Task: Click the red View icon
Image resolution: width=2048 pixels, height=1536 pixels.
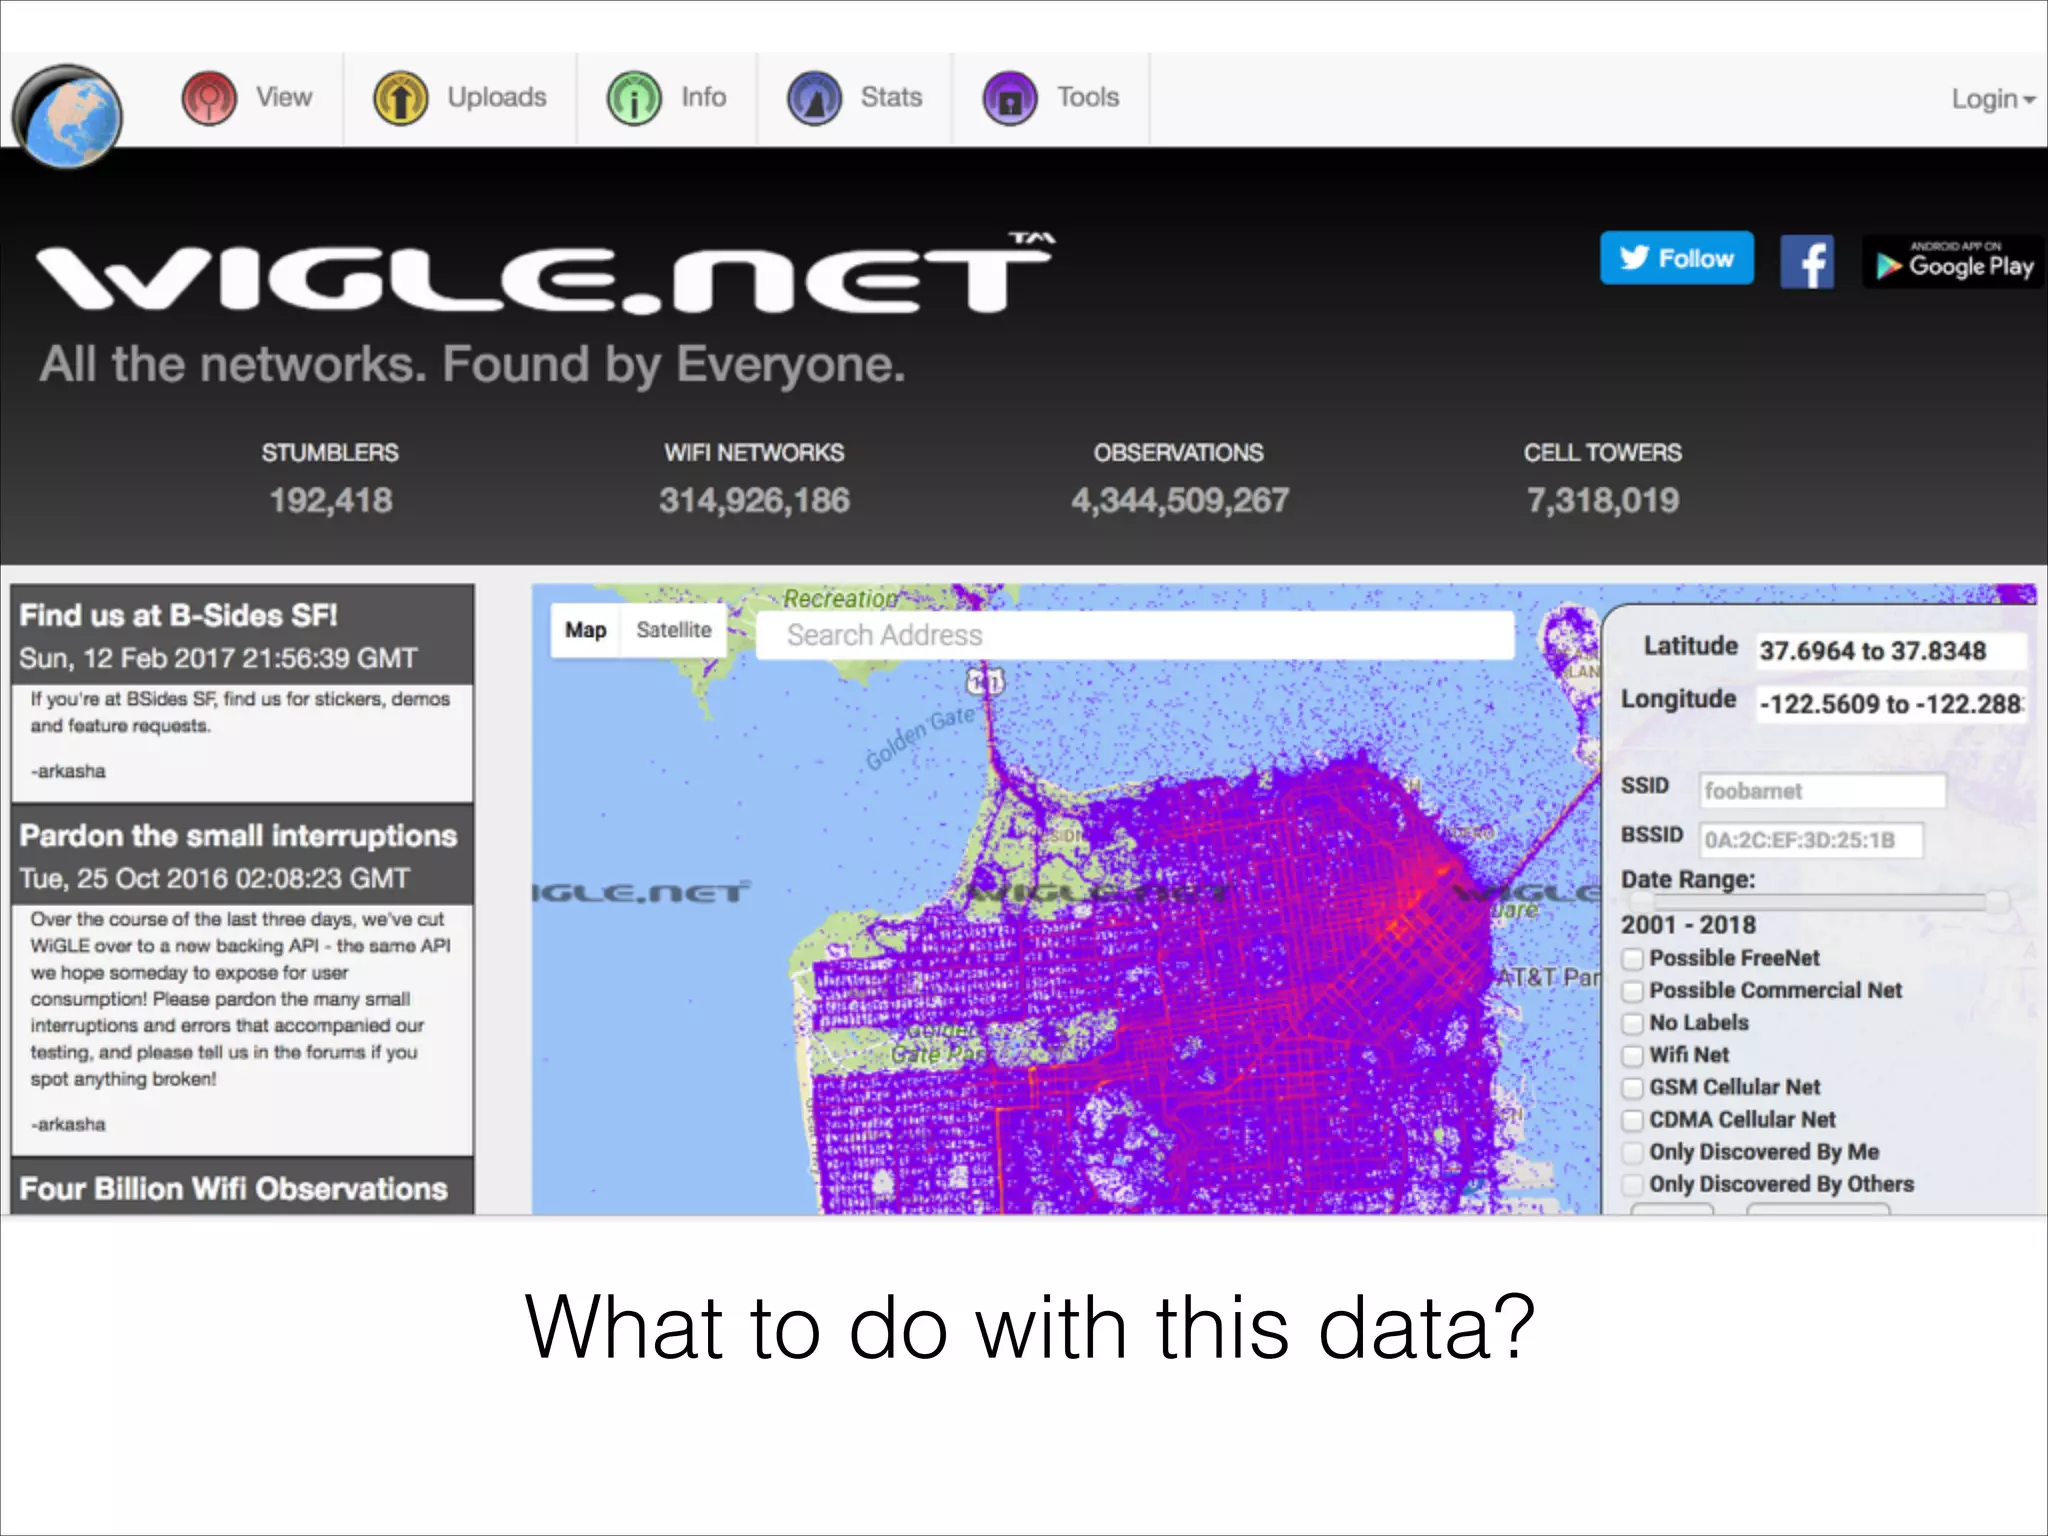Action: pos(209,98)
